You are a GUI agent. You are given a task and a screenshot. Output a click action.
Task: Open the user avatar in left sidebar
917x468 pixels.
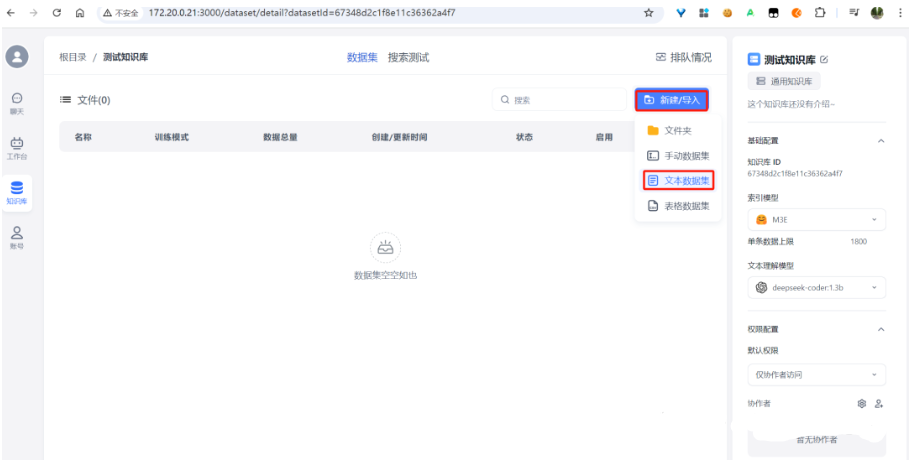[x=17, y=57]
